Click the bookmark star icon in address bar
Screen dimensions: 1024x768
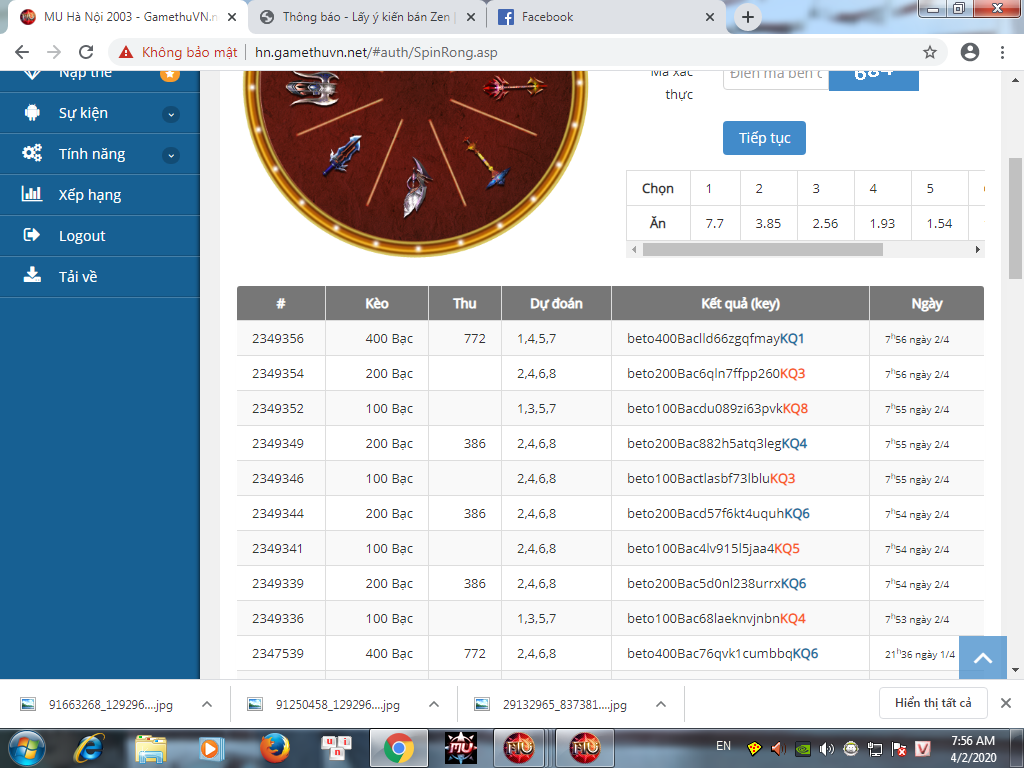coord(929,52)
